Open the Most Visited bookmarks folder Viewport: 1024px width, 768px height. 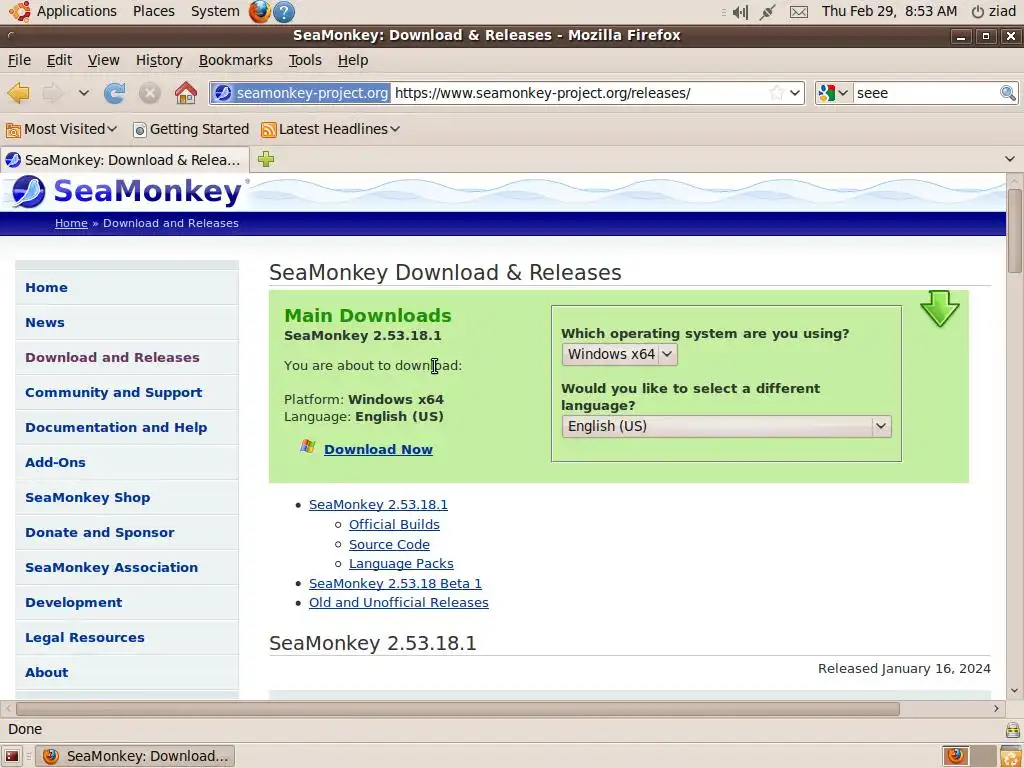tap(61, 129)
